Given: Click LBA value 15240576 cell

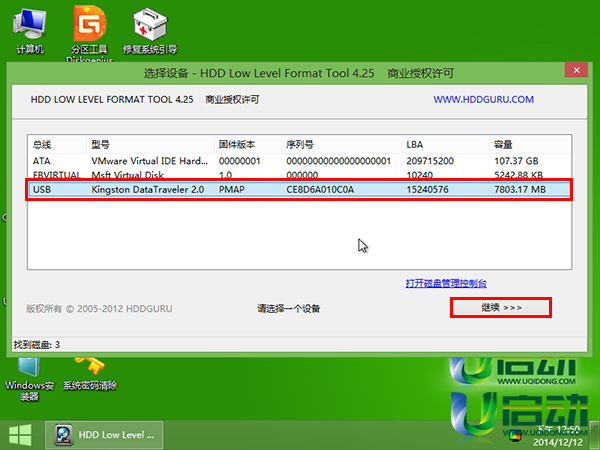Looking at the screenshot, I should (427, 189).
